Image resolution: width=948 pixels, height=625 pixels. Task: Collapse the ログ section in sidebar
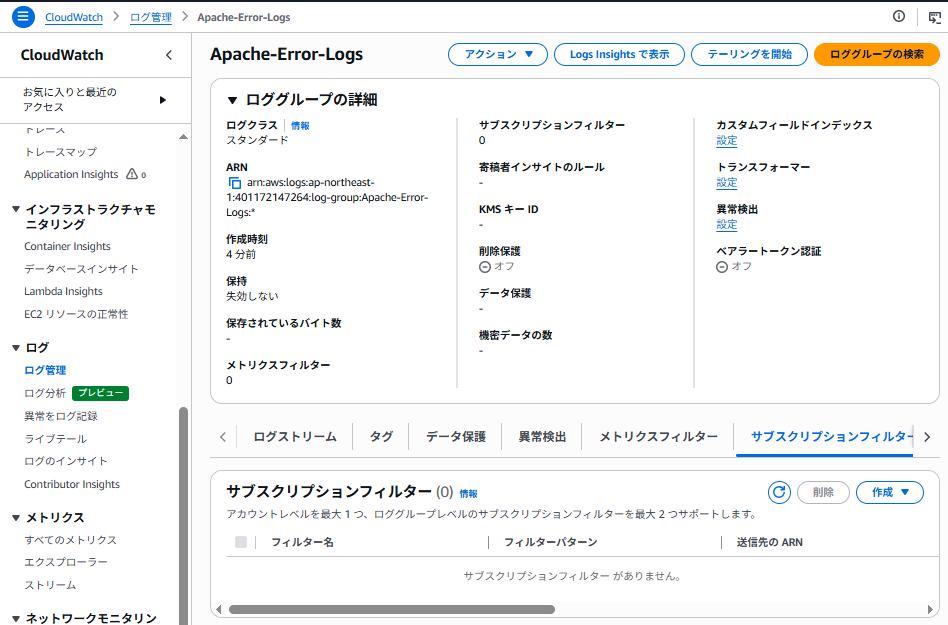16,348
